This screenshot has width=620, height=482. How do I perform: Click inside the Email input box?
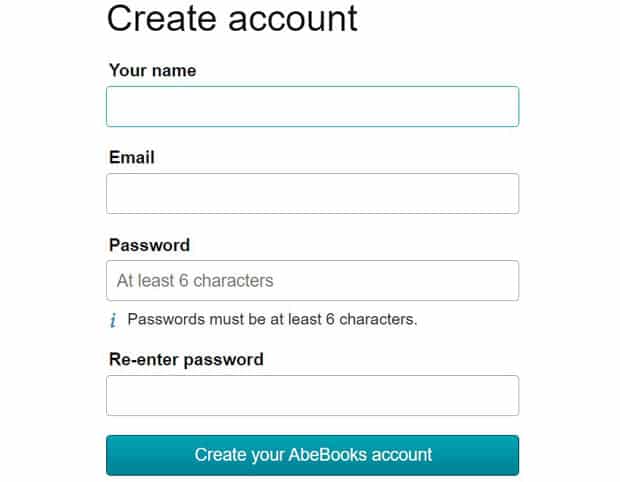(312, 193)
